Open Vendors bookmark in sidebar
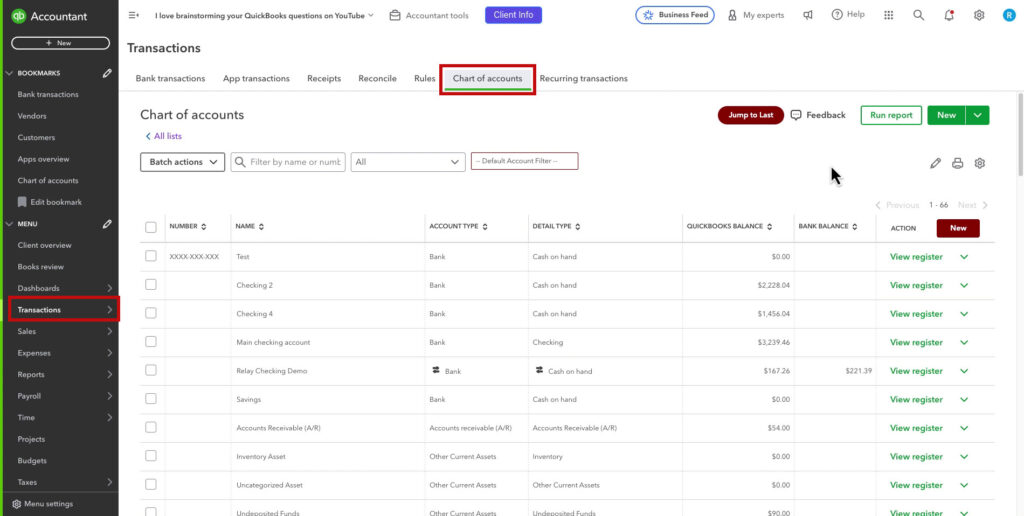This screenshot has width=1024, height=516. click(32, 116)
